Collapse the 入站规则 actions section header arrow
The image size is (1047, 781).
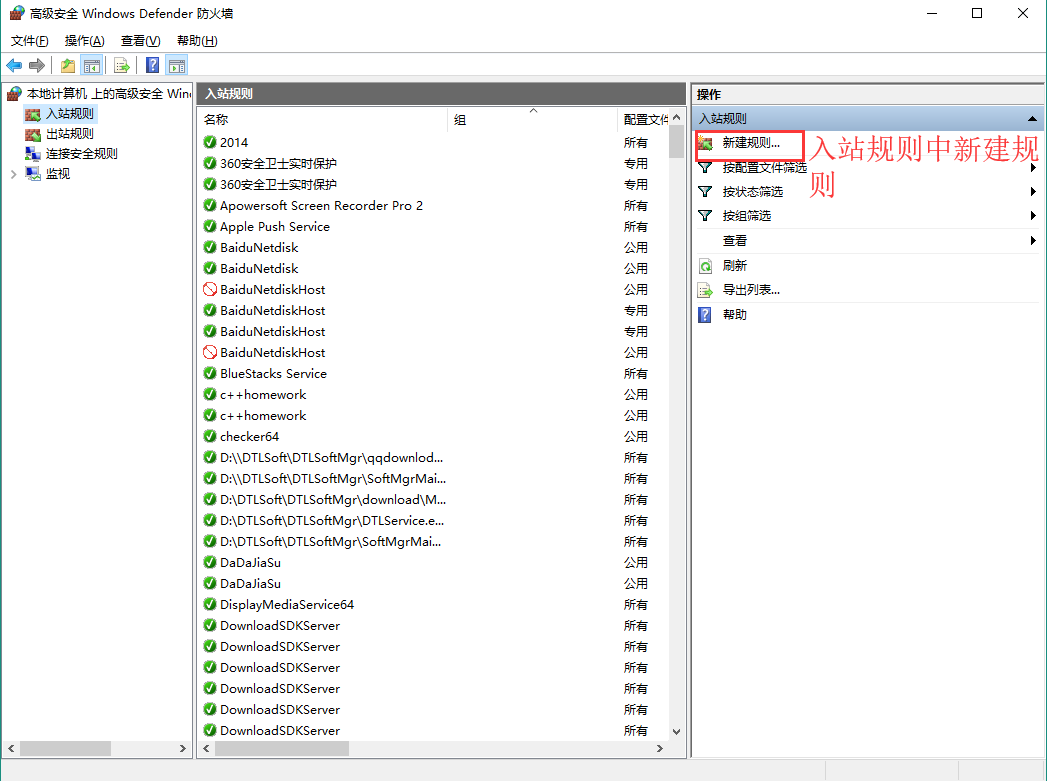coord(1032,119)
